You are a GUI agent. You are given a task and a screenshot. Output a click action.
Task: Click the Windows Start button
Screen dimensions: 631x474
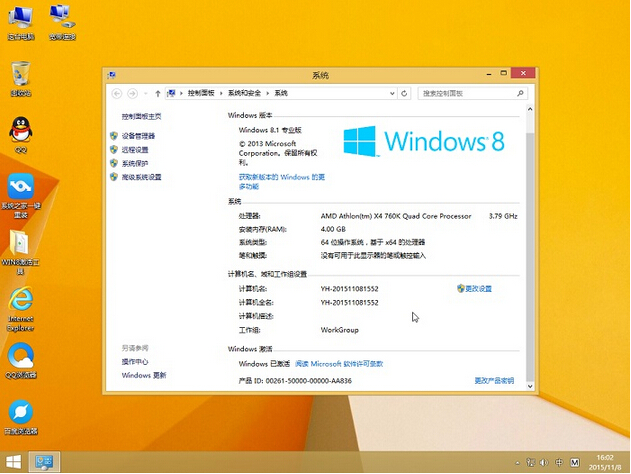(13, 463)
